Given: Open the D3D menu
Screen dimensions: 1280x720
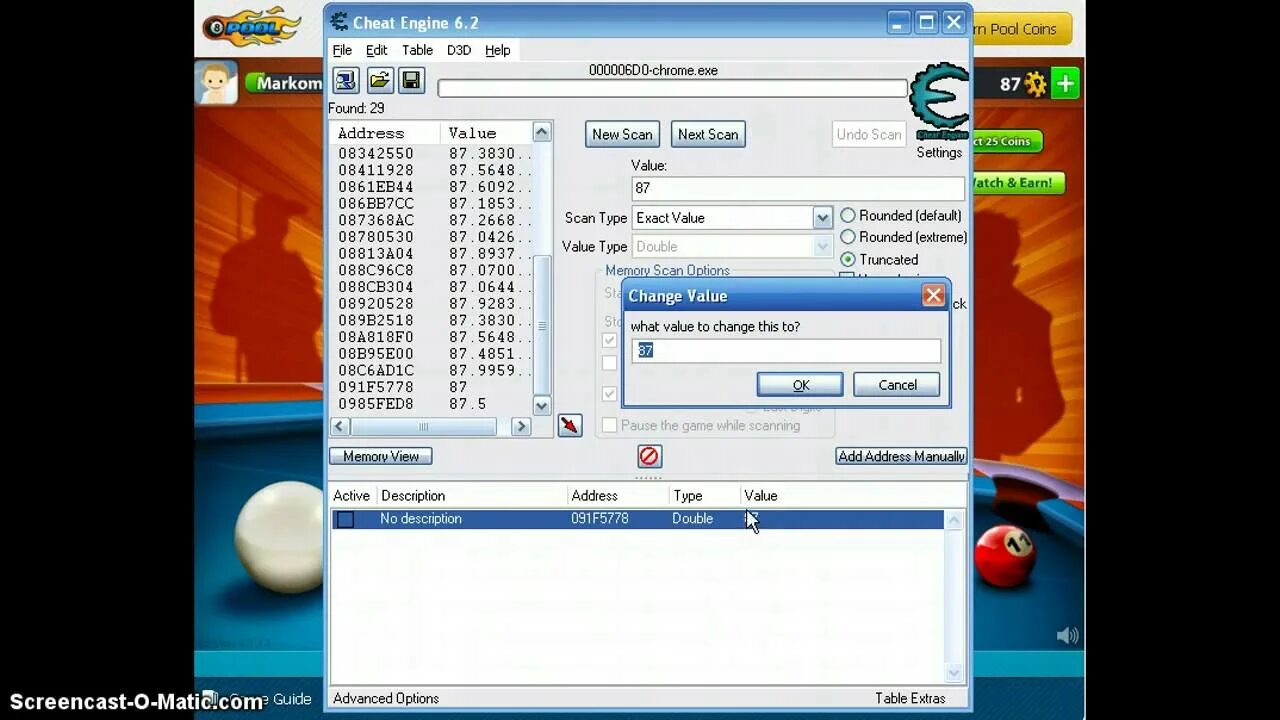Looking at the screenshot, I should (x=459, y=50).
